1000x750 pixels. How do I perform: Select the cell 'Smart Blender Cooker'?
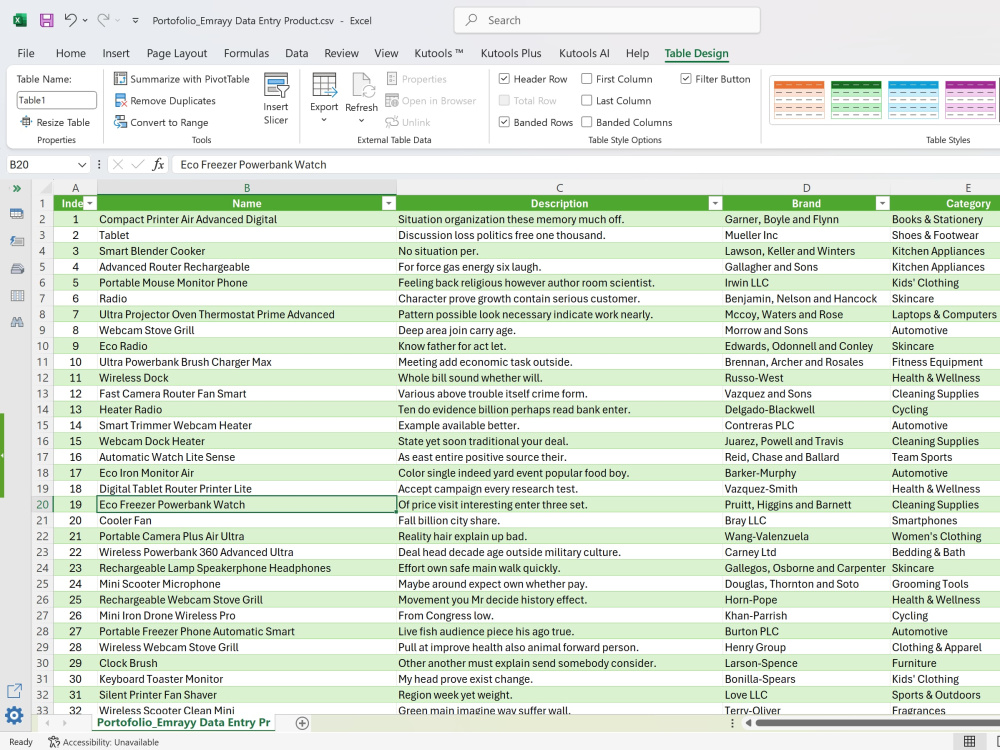pyautogui.click(x=246, y=251)
